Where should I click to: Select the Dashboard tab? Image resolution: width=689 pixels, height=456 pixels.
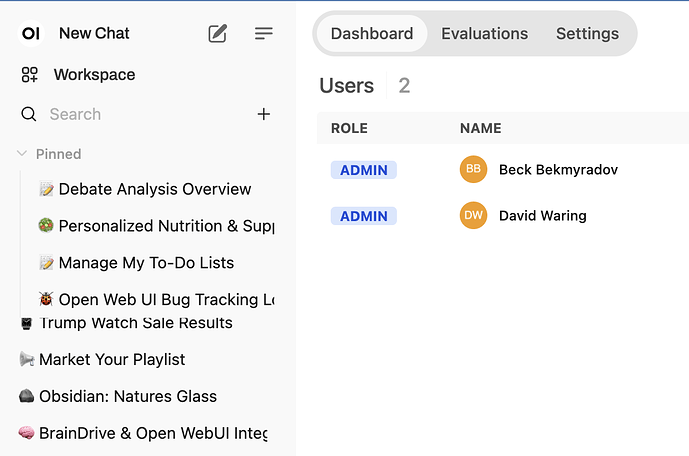pyautogui.click(x=372, y=33)
